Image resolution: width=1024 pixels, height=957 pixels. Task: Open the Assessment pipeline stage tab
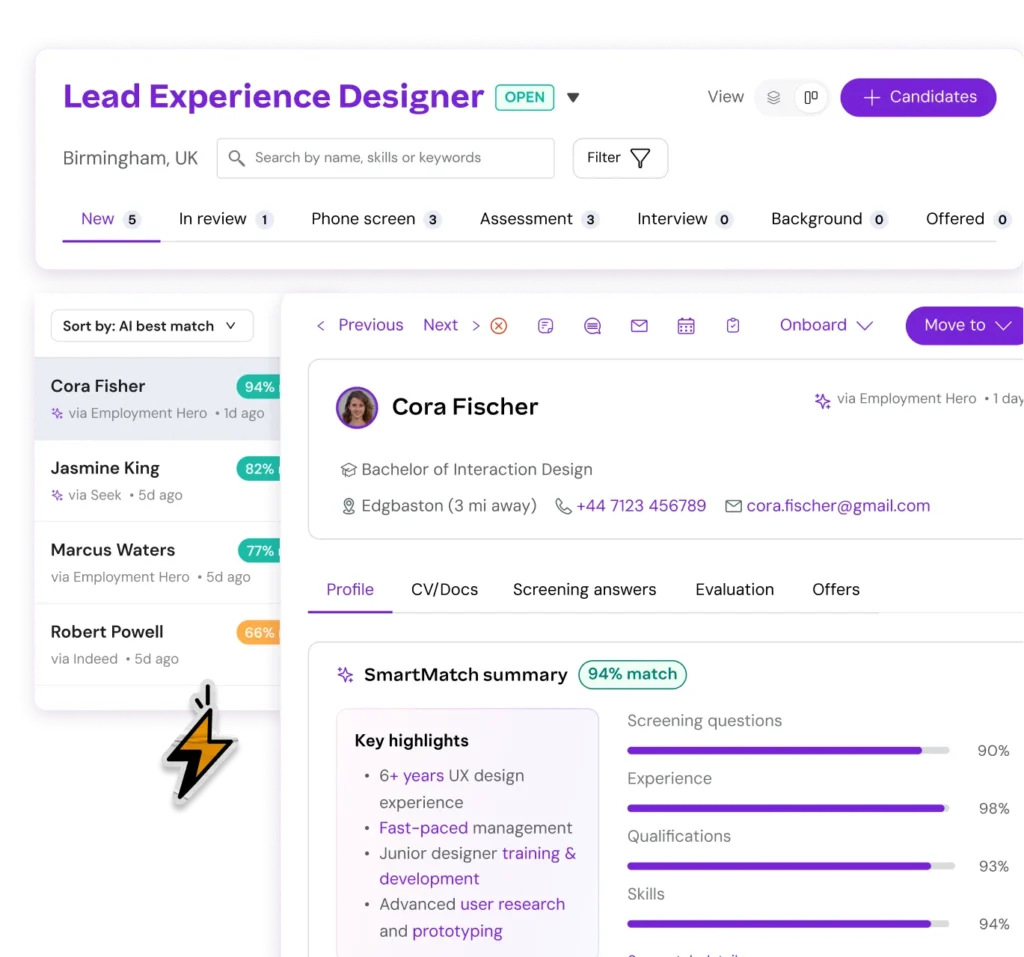pyautogui.click(x=526, y=219)
